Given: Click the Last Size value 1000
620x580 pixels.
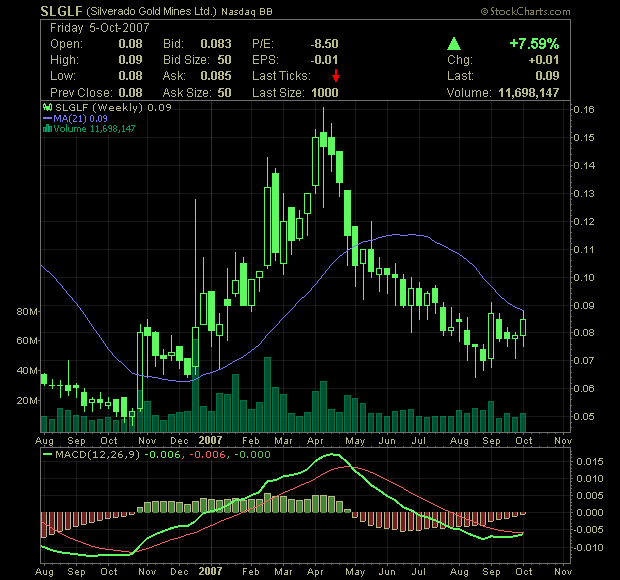Looking at the screenshot, I should pos(325,93).
